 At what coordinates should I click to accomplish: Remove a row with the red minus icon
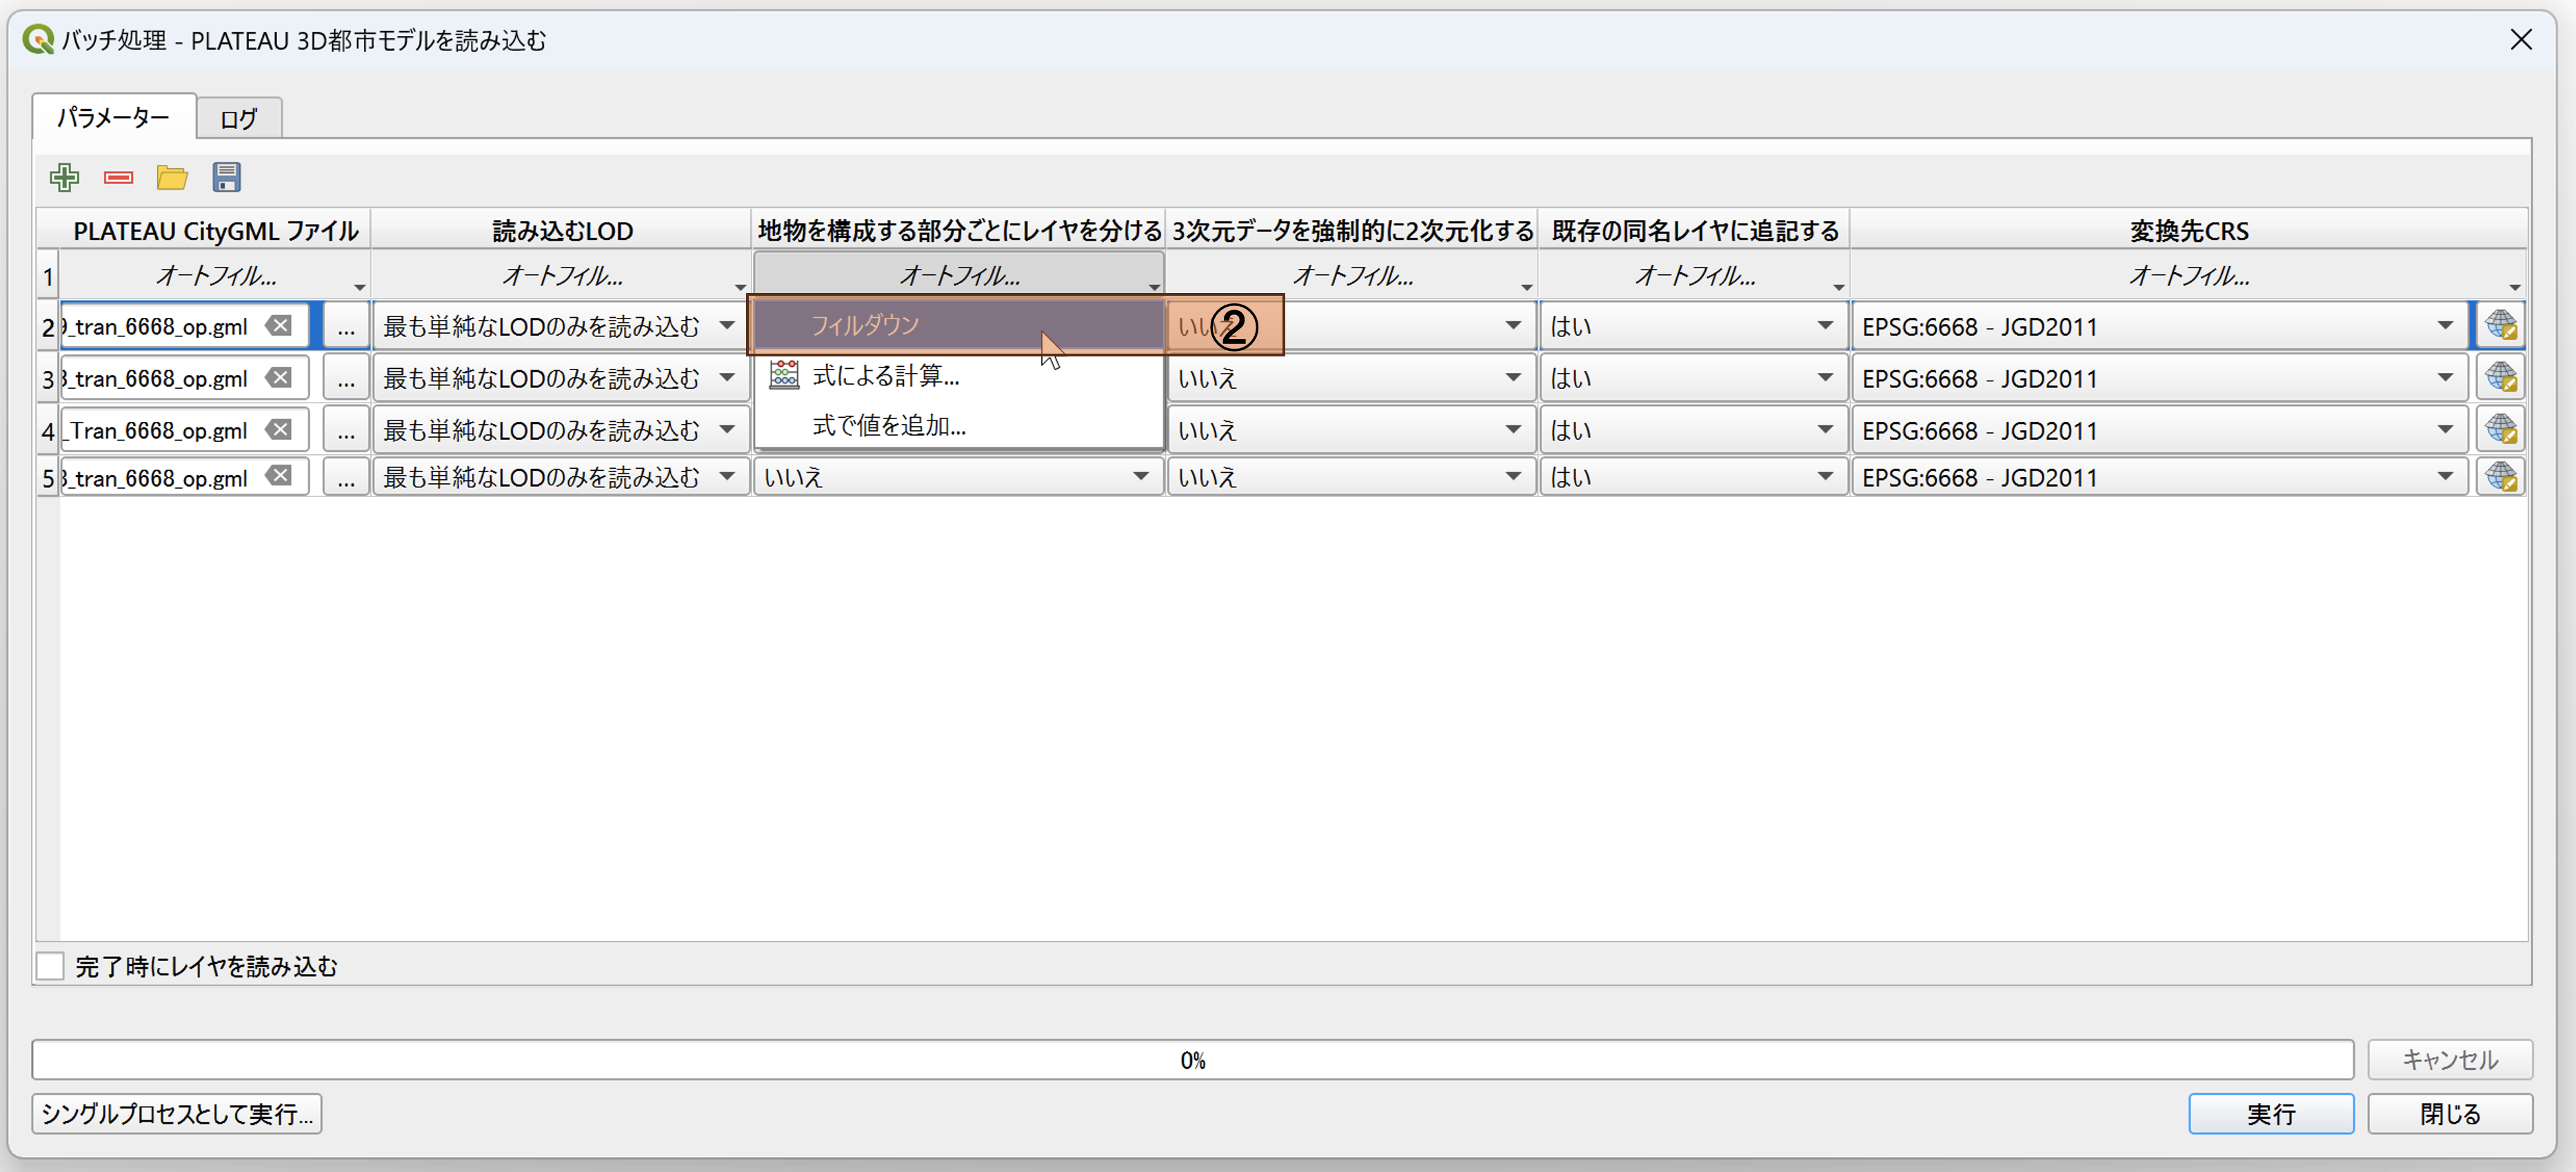click(118, 178)
